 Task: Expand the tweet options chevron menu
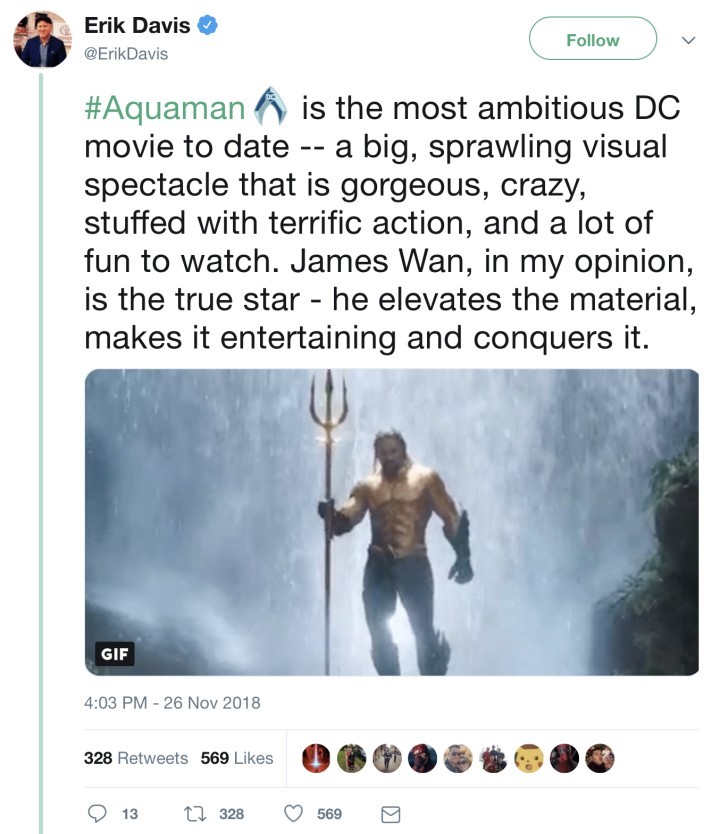687,40
